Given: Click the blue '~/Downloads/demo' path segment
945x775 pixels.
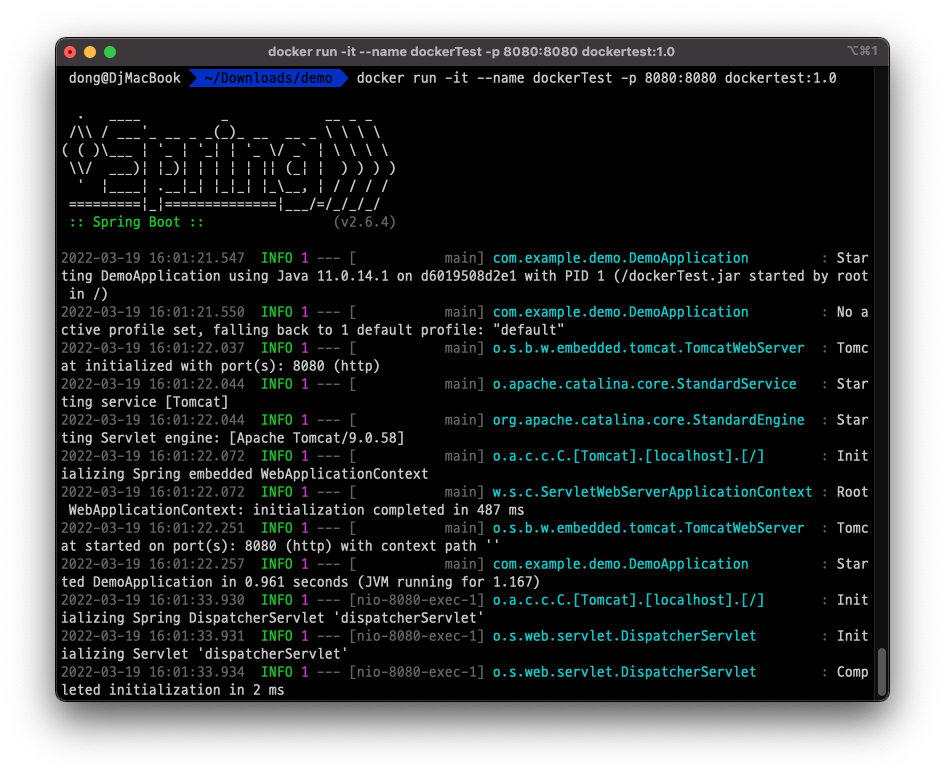Looking at the screenshot, I should pos(269,78).
